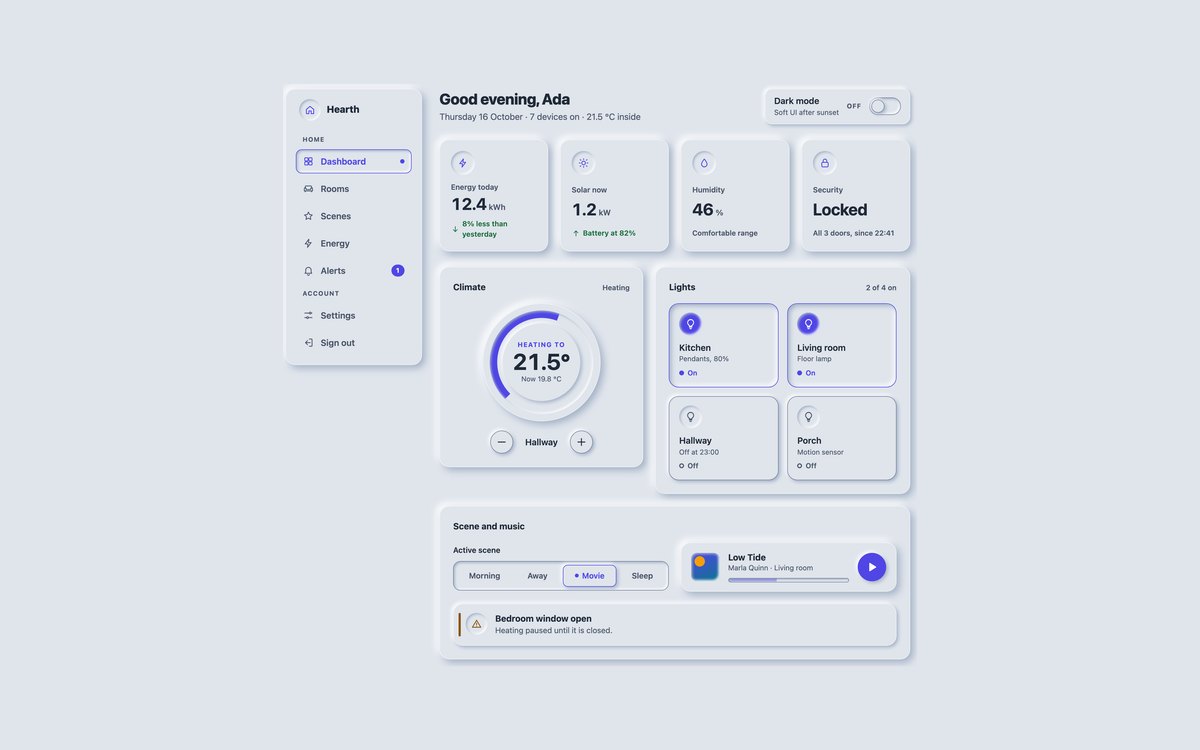Open Scenes in the sidebar
This screenshot has height=750, width=1200.
click(x=354, y=216)
